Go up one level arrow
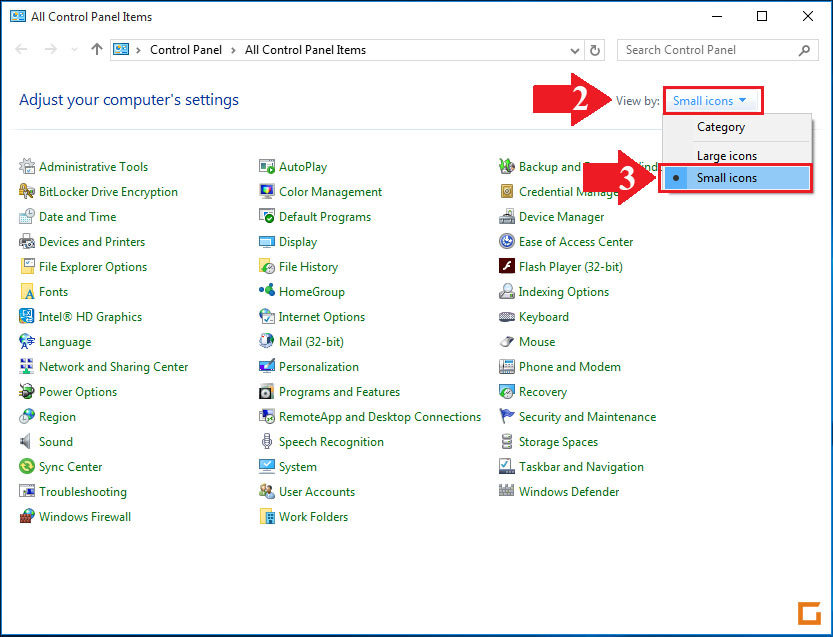 click(97, 49)
